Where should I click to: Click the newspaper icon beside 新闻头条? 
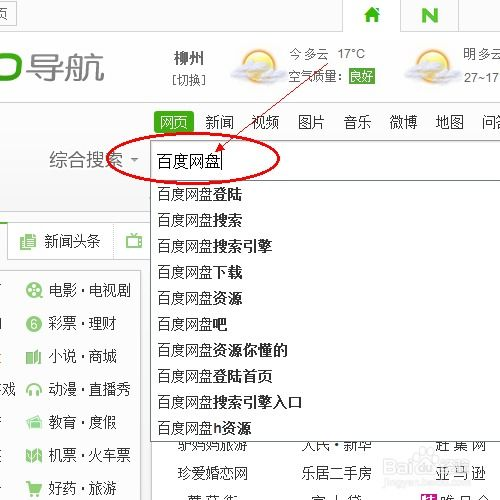28,241
